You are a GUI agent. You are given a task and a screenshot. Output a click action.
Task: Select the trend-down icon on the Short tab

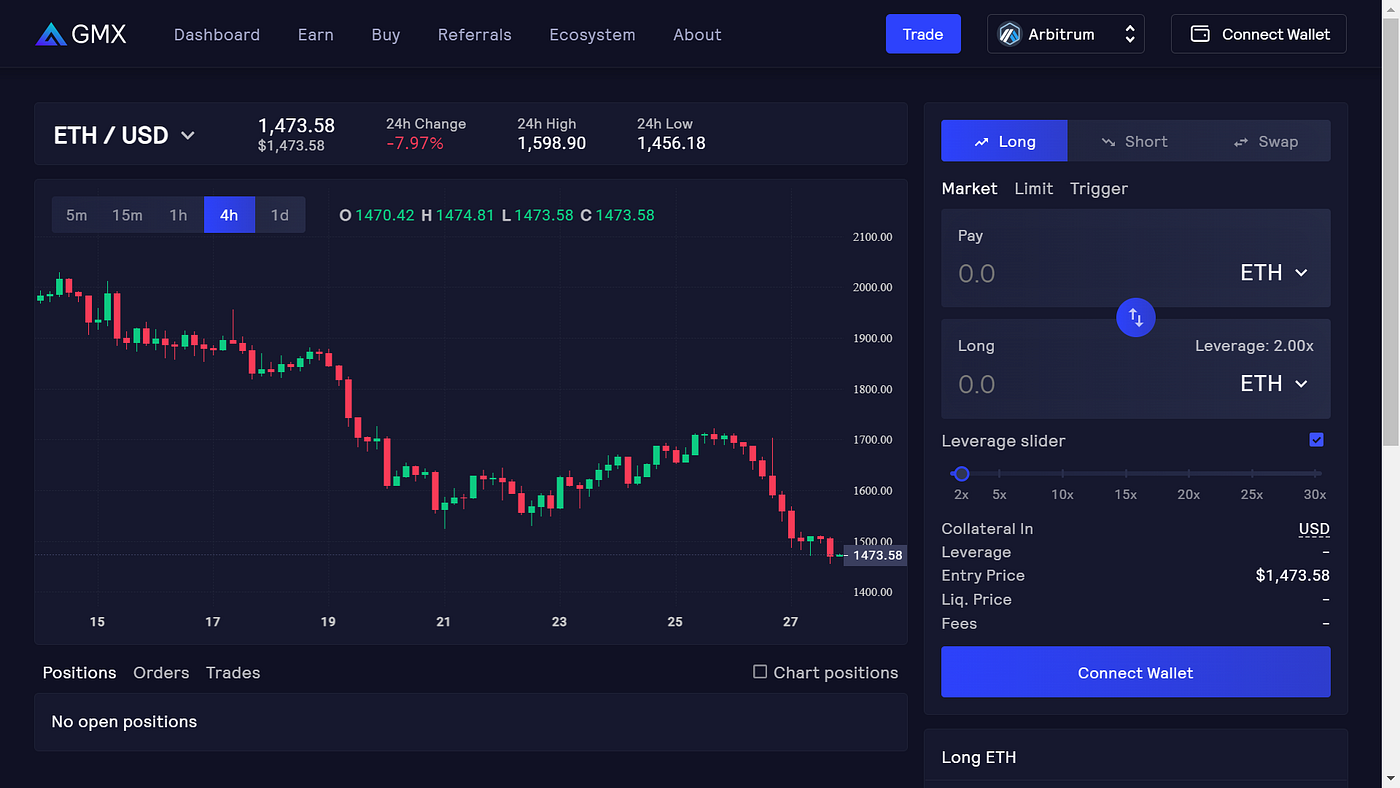[x=1111, y=141]
